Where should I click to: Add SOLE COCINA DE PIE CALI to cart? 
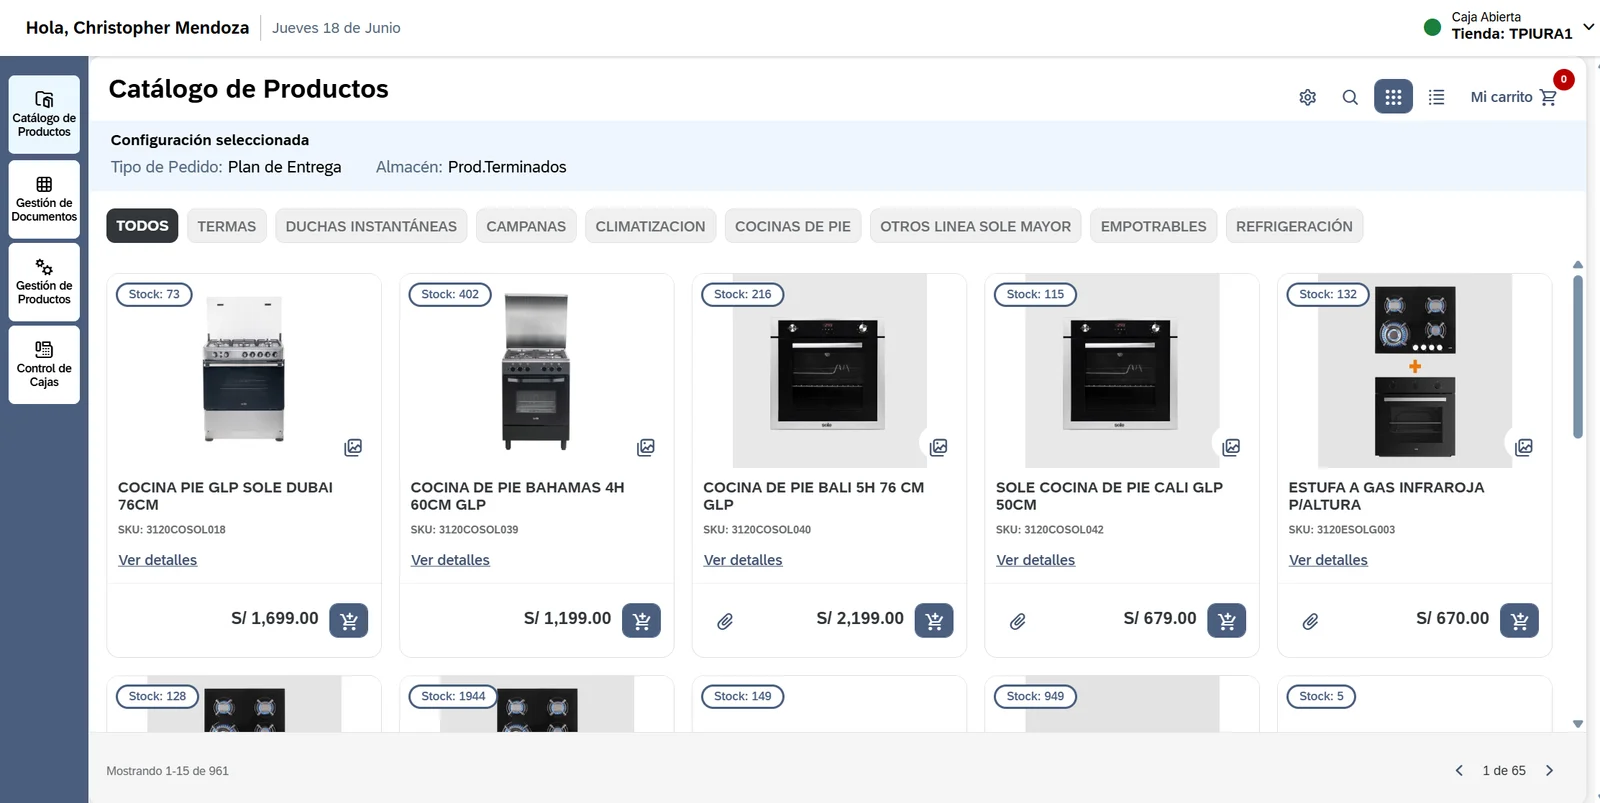tap(1227, 621)
